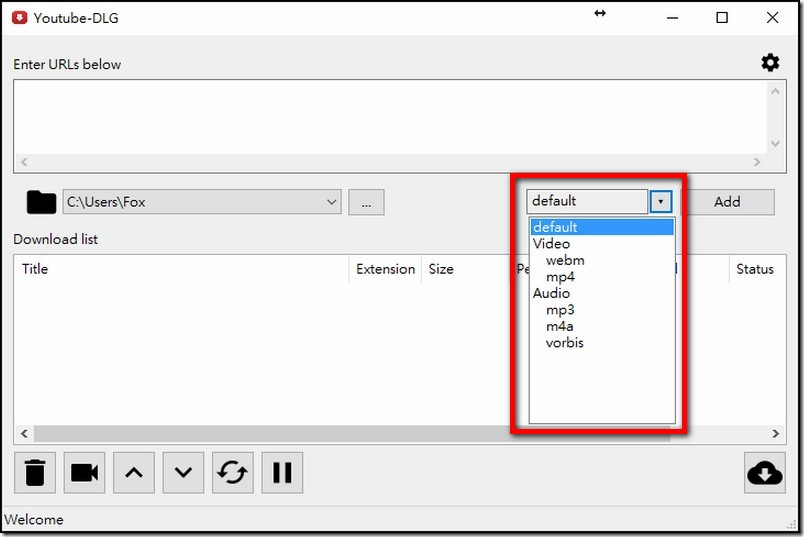Maximize the Youtube-DLG window

(x=722, y=17)
